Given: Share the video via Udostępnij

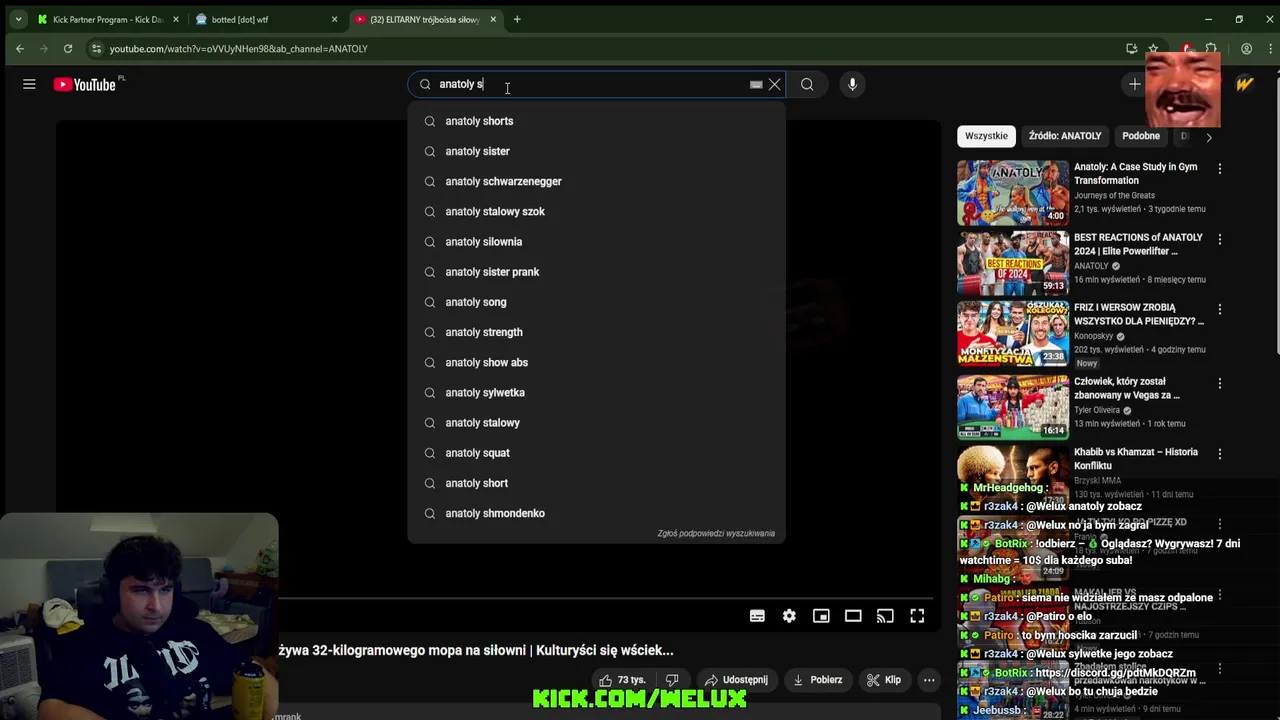Looking at the screenshot, I should (736, 680).
